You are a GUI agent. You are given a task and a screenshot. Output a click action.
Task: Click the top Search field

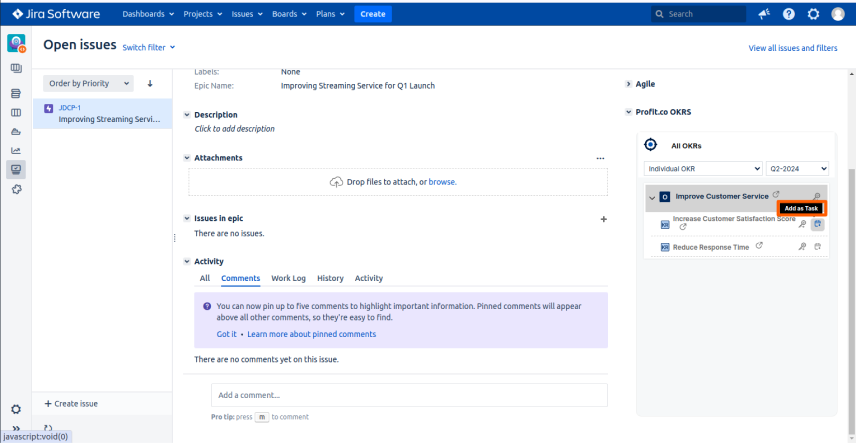[698, 14]
